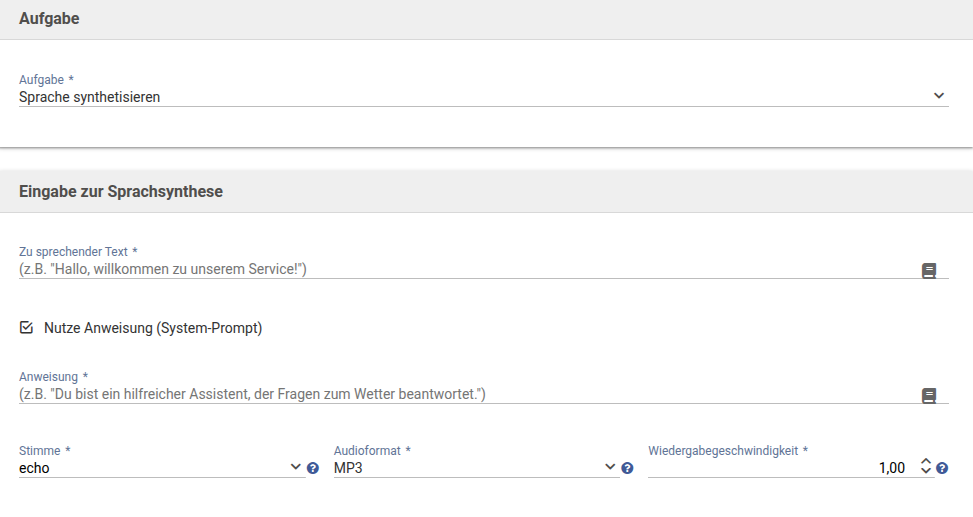
Task: Click the Wiedergabegeschwindigkeit number field
Action: click(780, 468)
